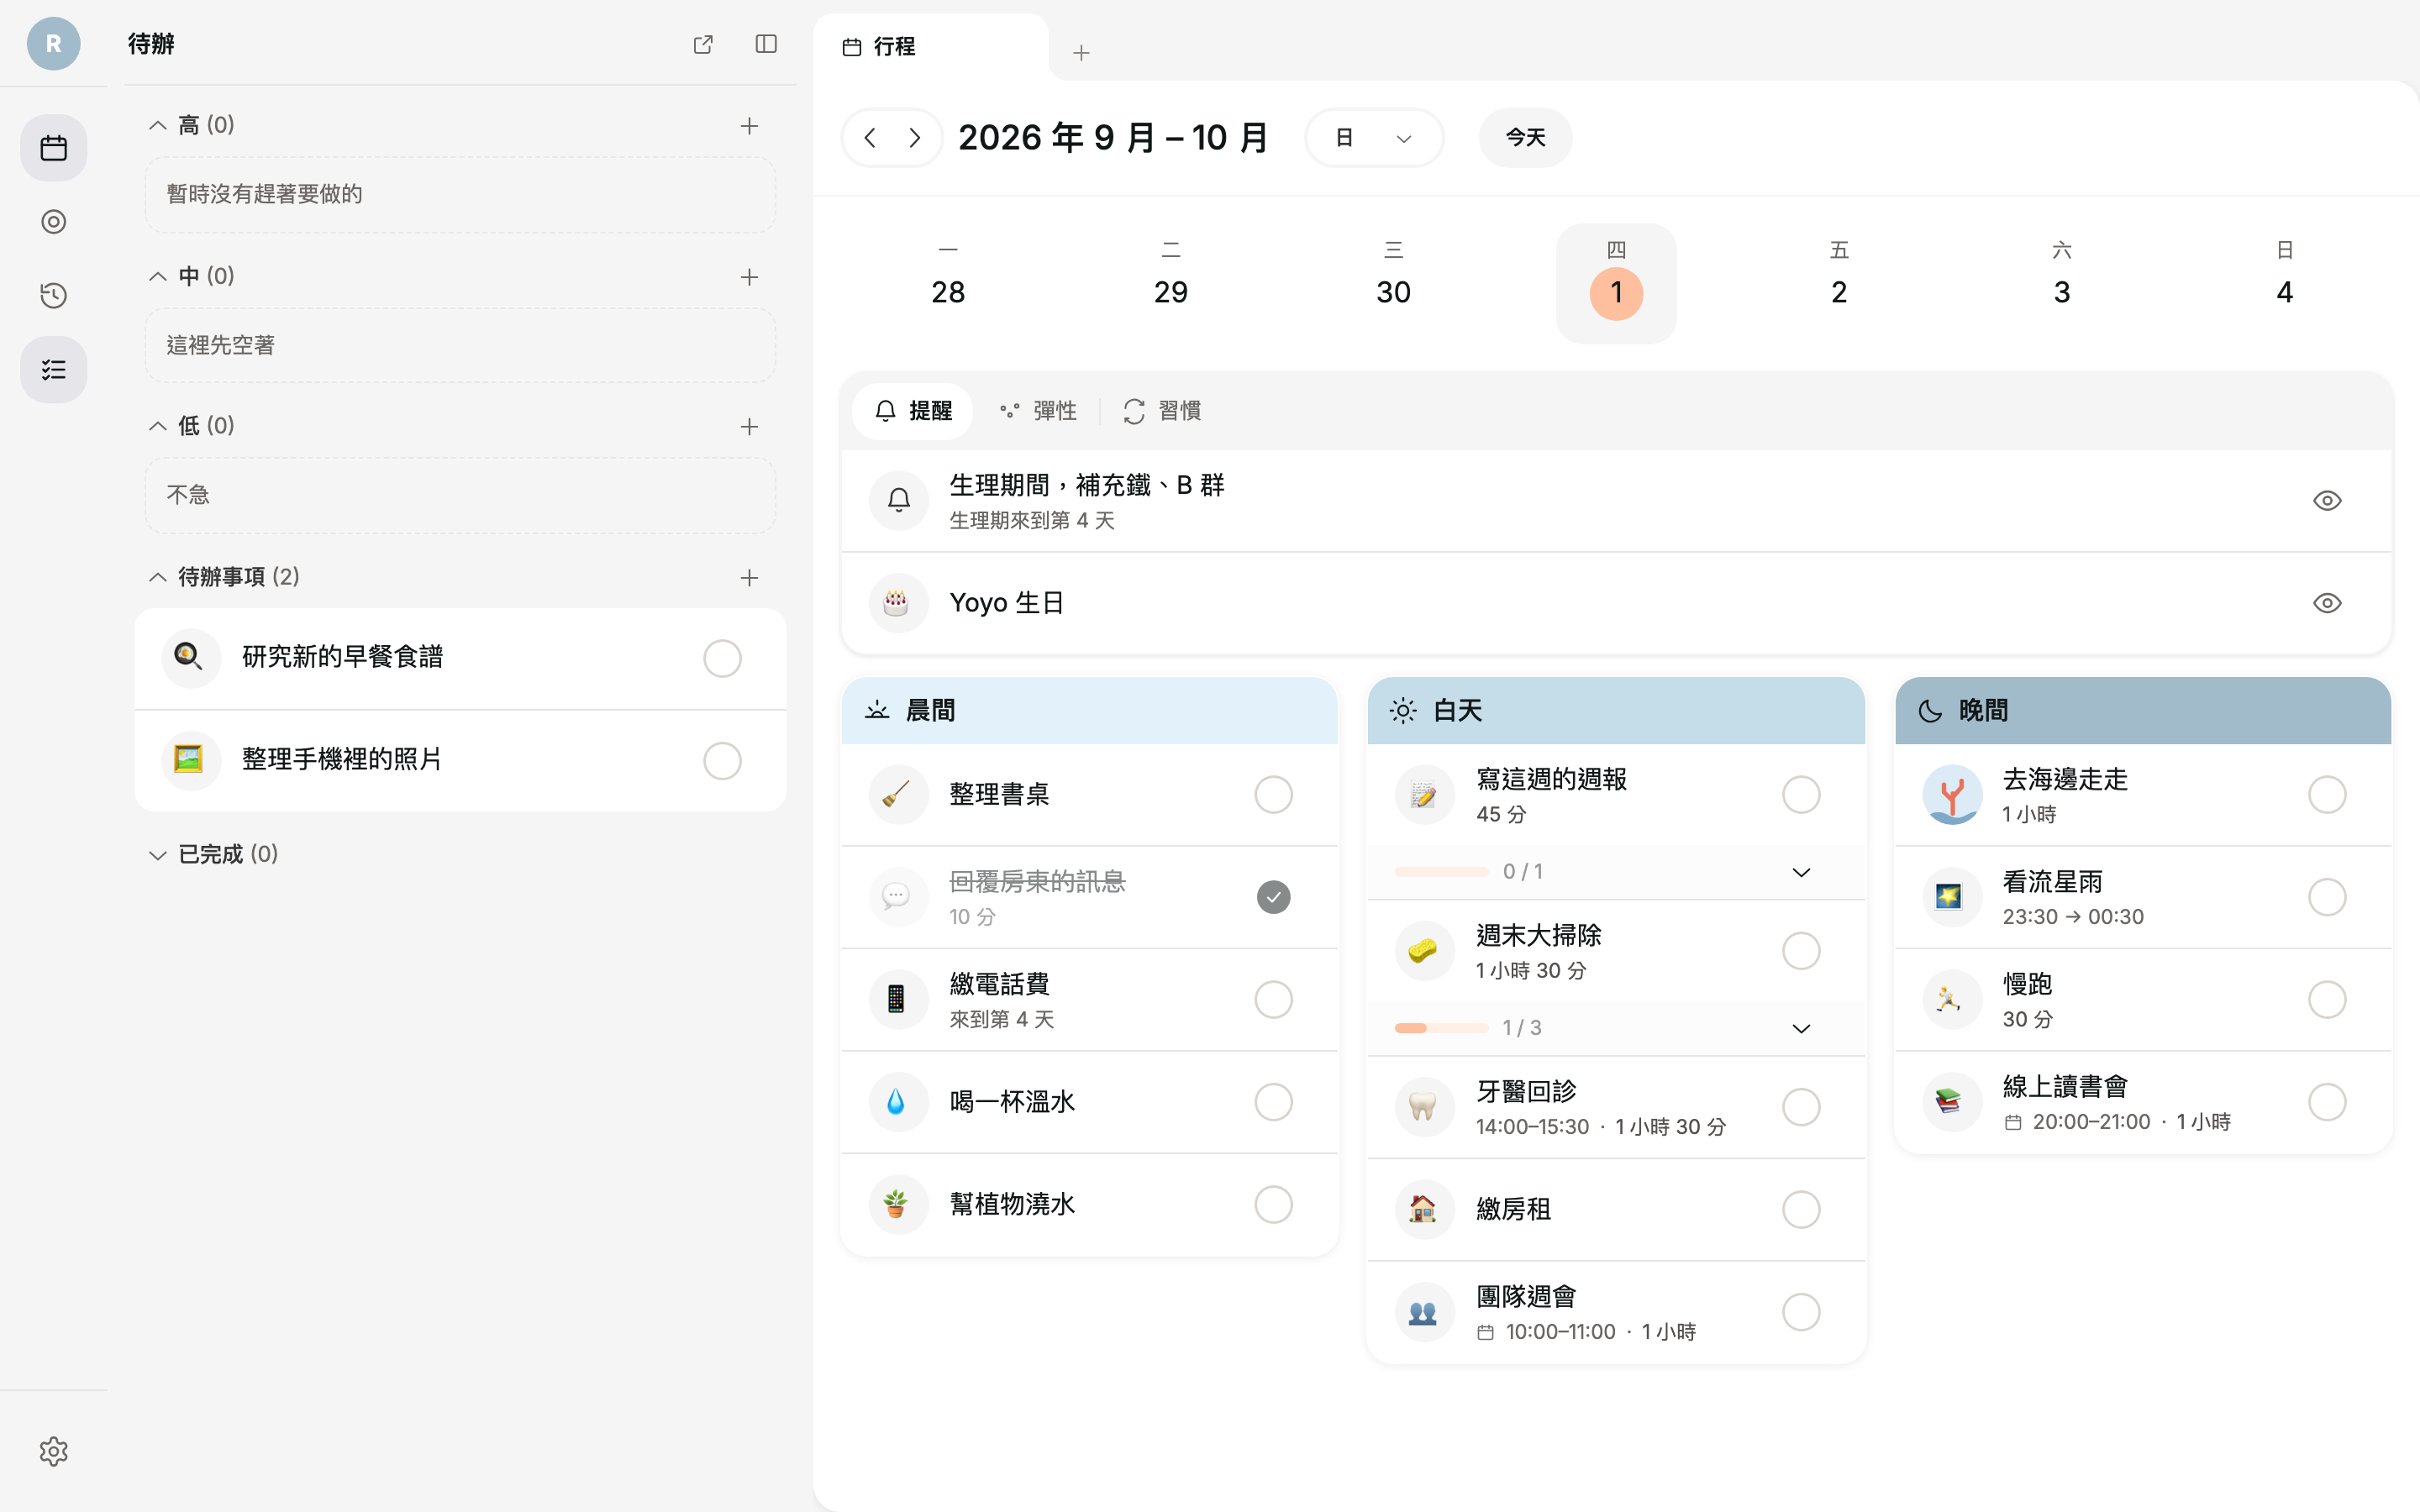Complete the 整理書桌 task
Screen dimensions: 2420x1512
click(1273, 795)
